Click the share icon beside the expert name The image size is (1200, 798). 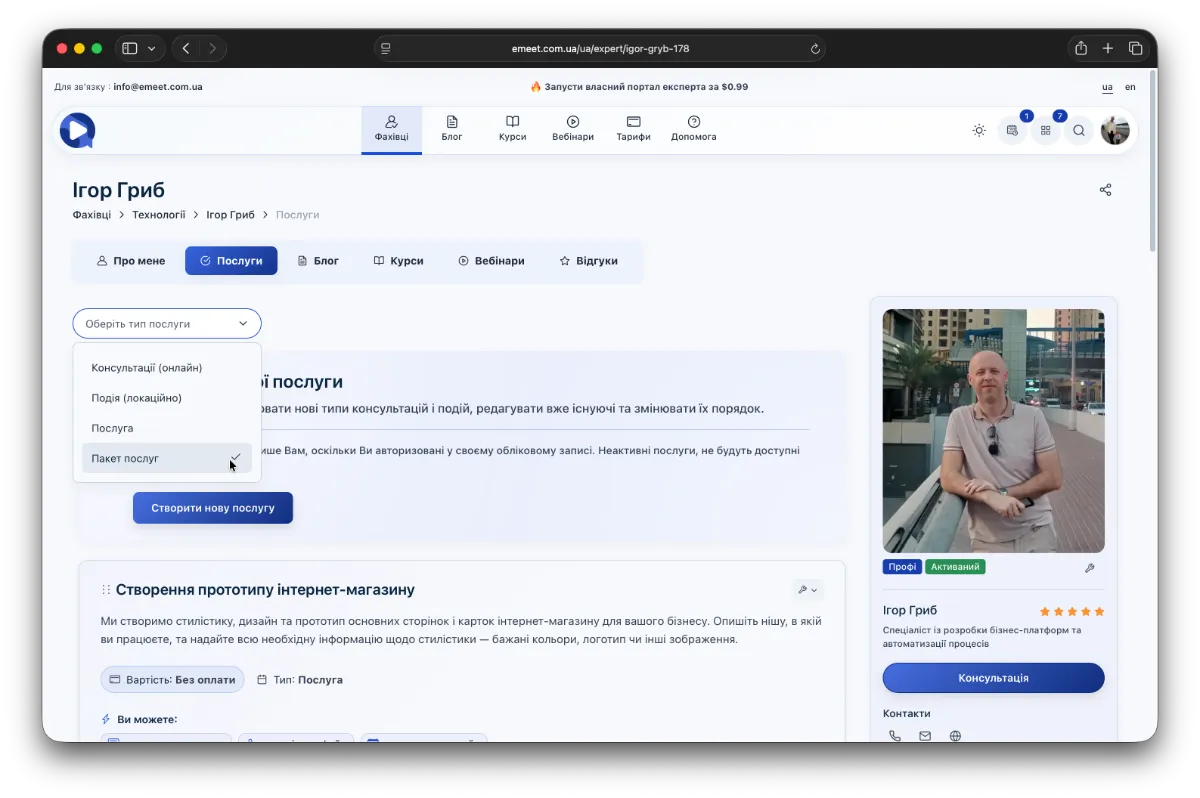point(1105,190)
